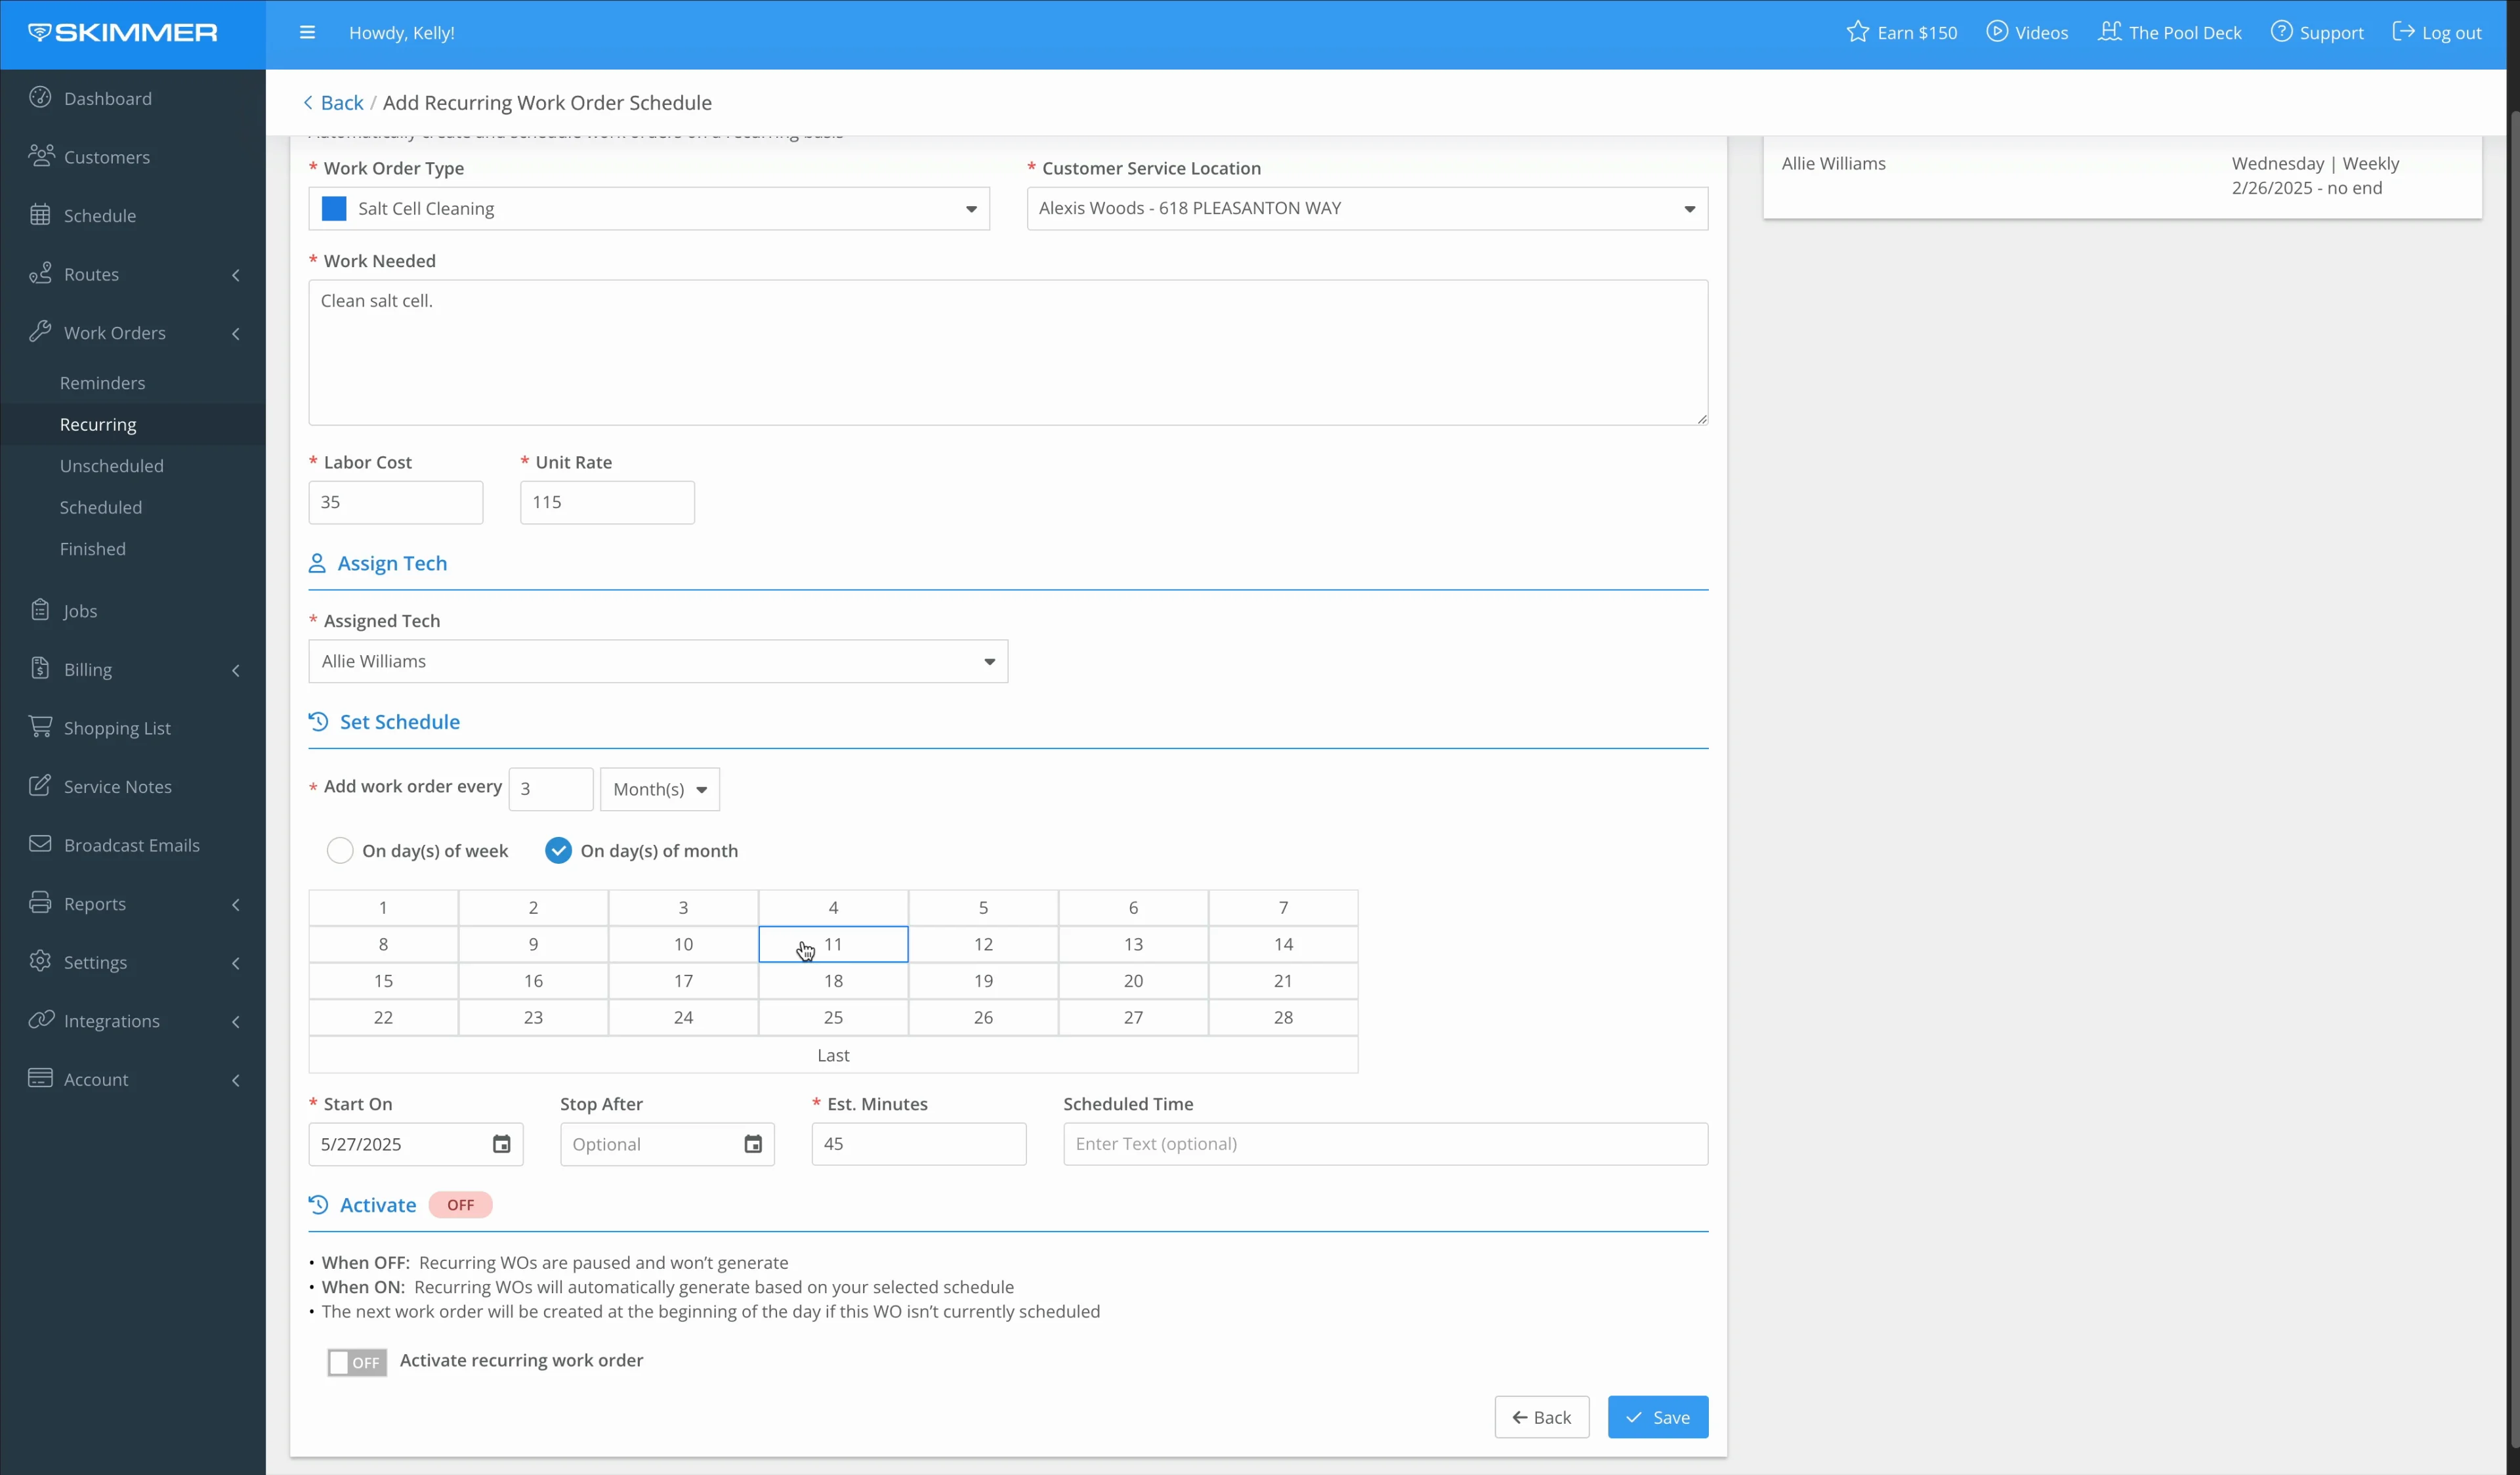Open the Month(s) interval unit dropdown
This screenshot has height=1475, width=2520.
tap(660, 789)
